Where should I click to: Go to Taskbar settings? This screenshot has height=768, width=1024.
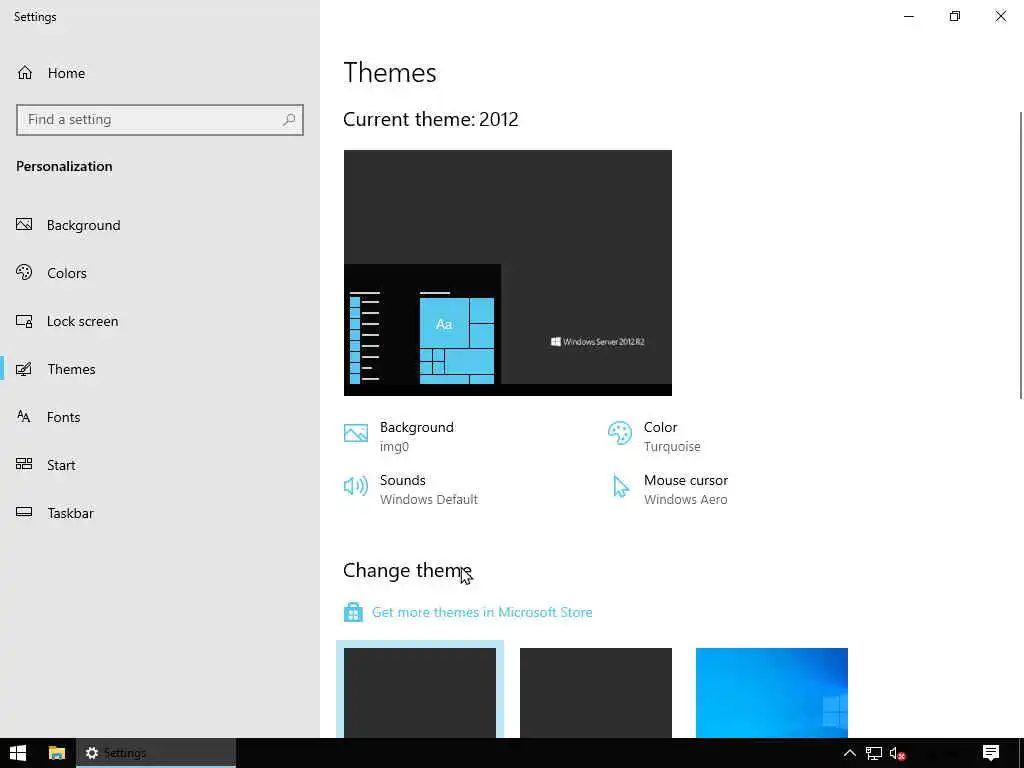(160, 513)
